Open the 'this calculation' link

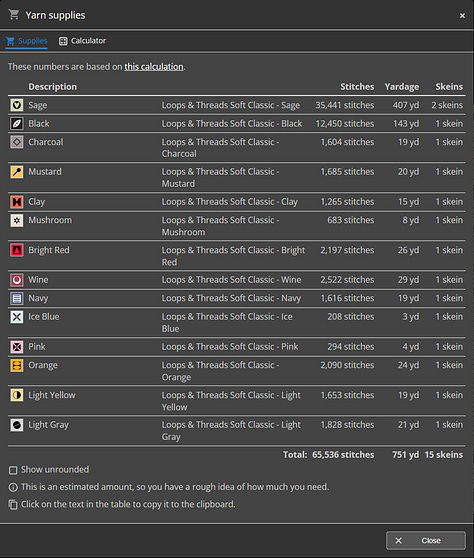154,67
